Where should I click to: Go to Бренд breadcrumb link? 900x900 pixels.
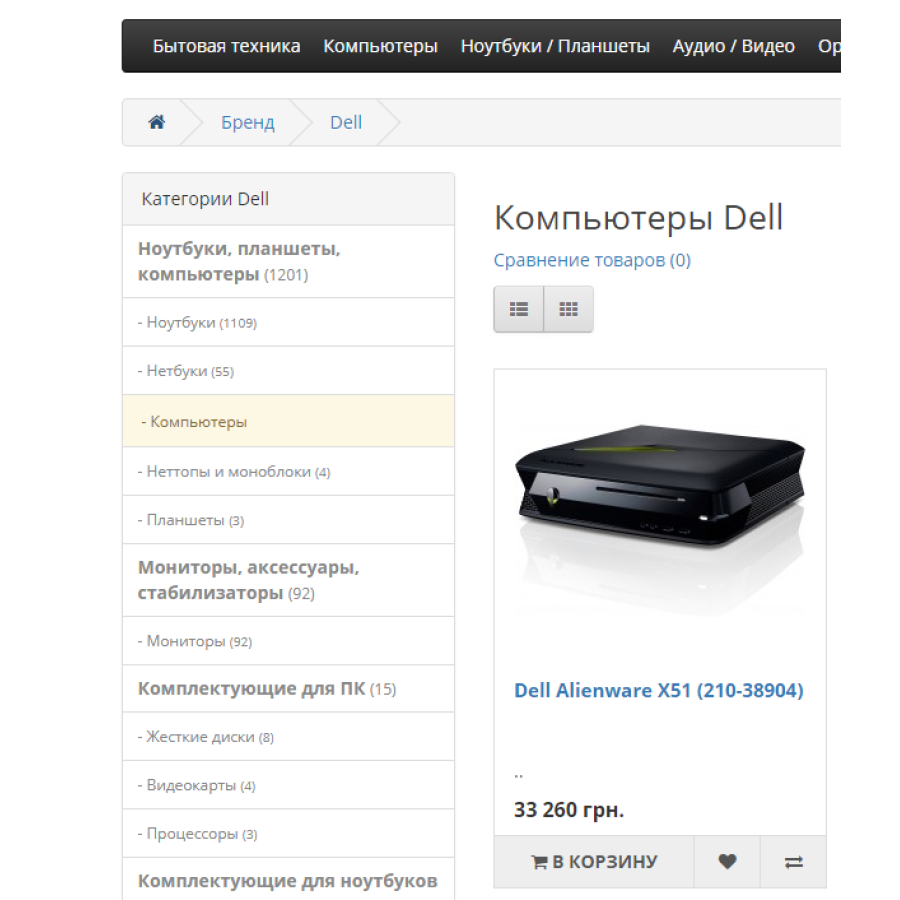tap(248, 122)
